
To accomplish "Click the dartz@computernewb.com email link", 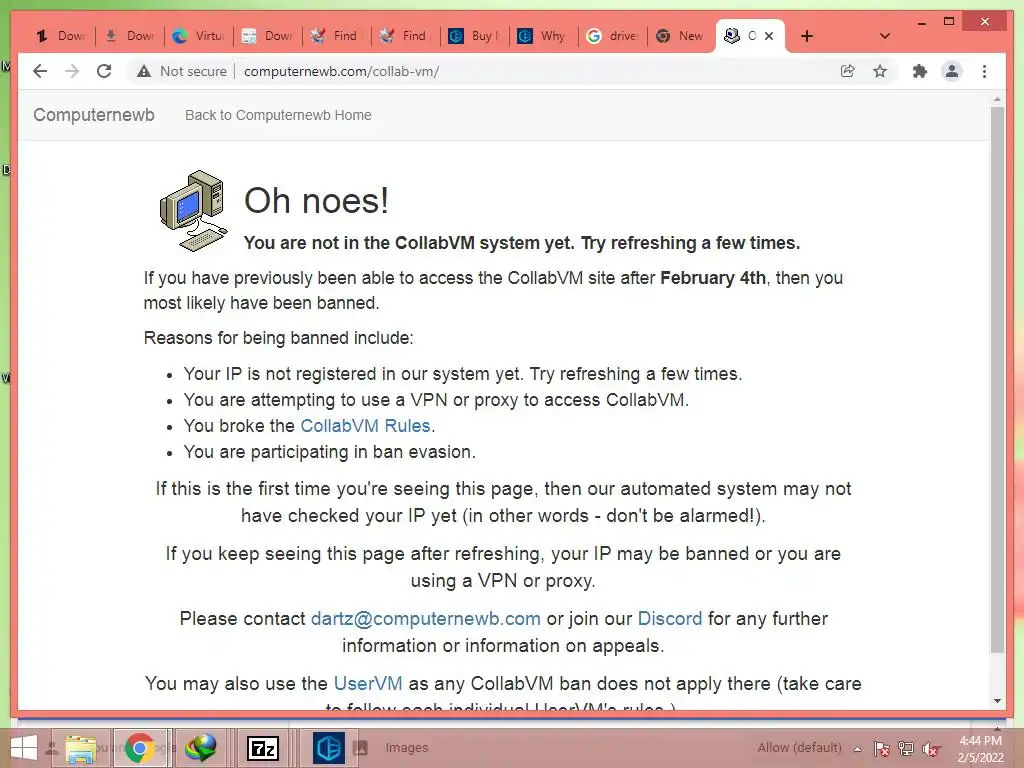I will [x=426, y=618].
